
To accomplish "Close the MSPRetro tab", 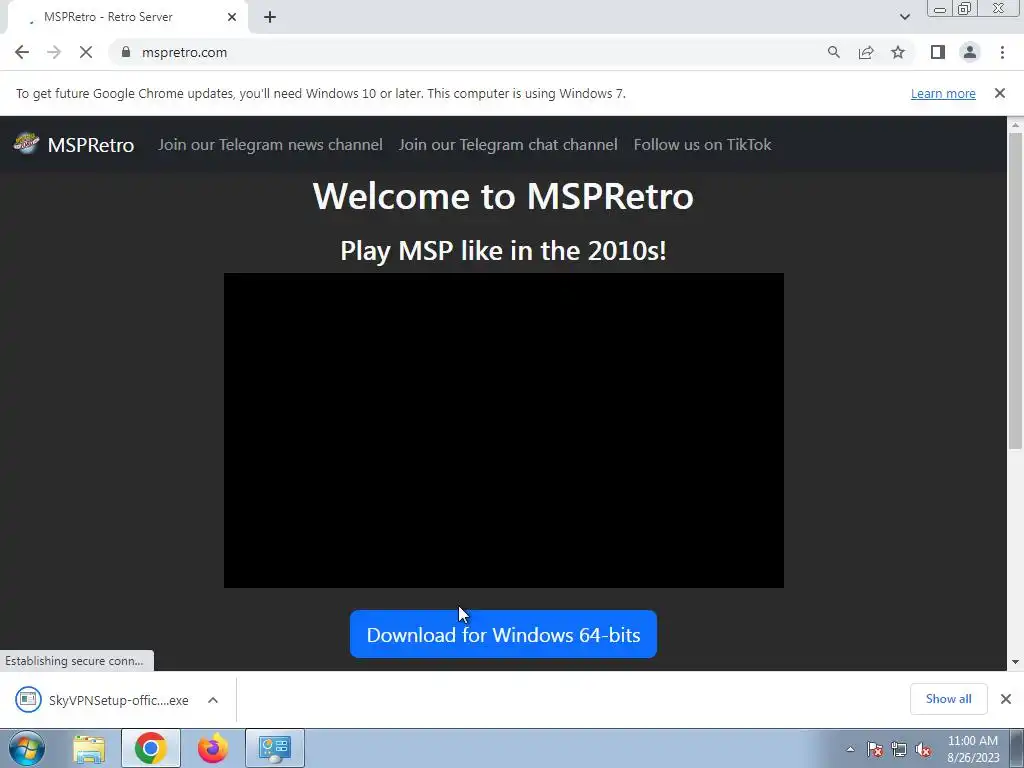I will pos(232,17).
